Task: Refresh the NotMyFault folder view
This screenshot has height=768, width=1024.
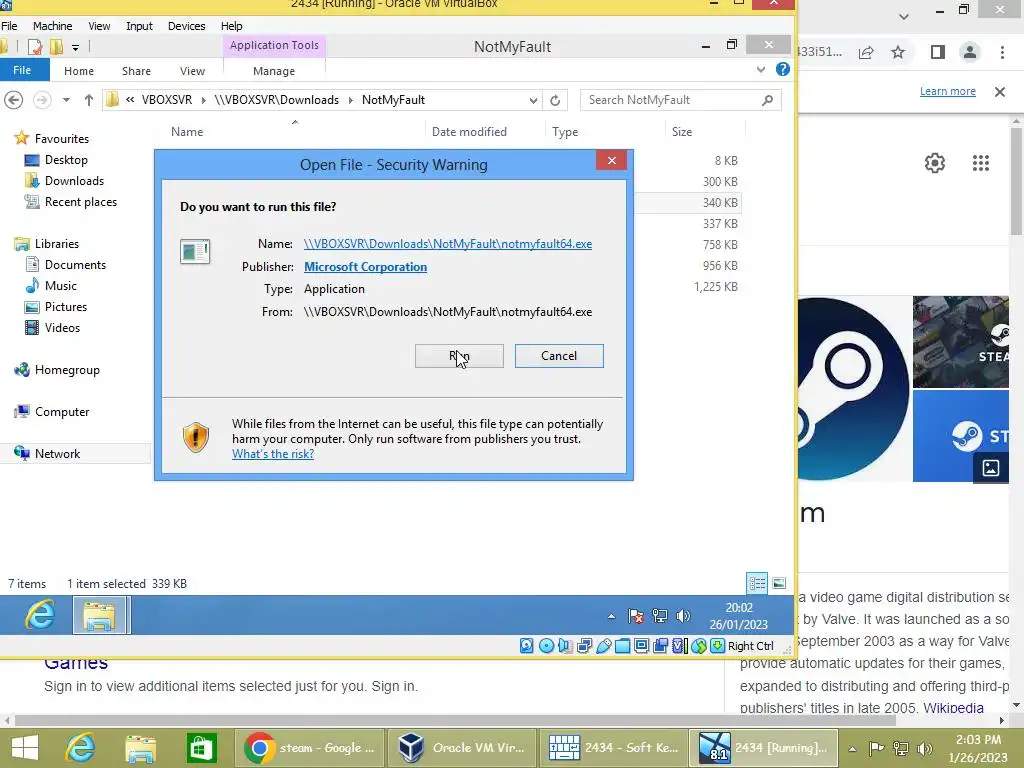Action: click(x=554, y=100)
